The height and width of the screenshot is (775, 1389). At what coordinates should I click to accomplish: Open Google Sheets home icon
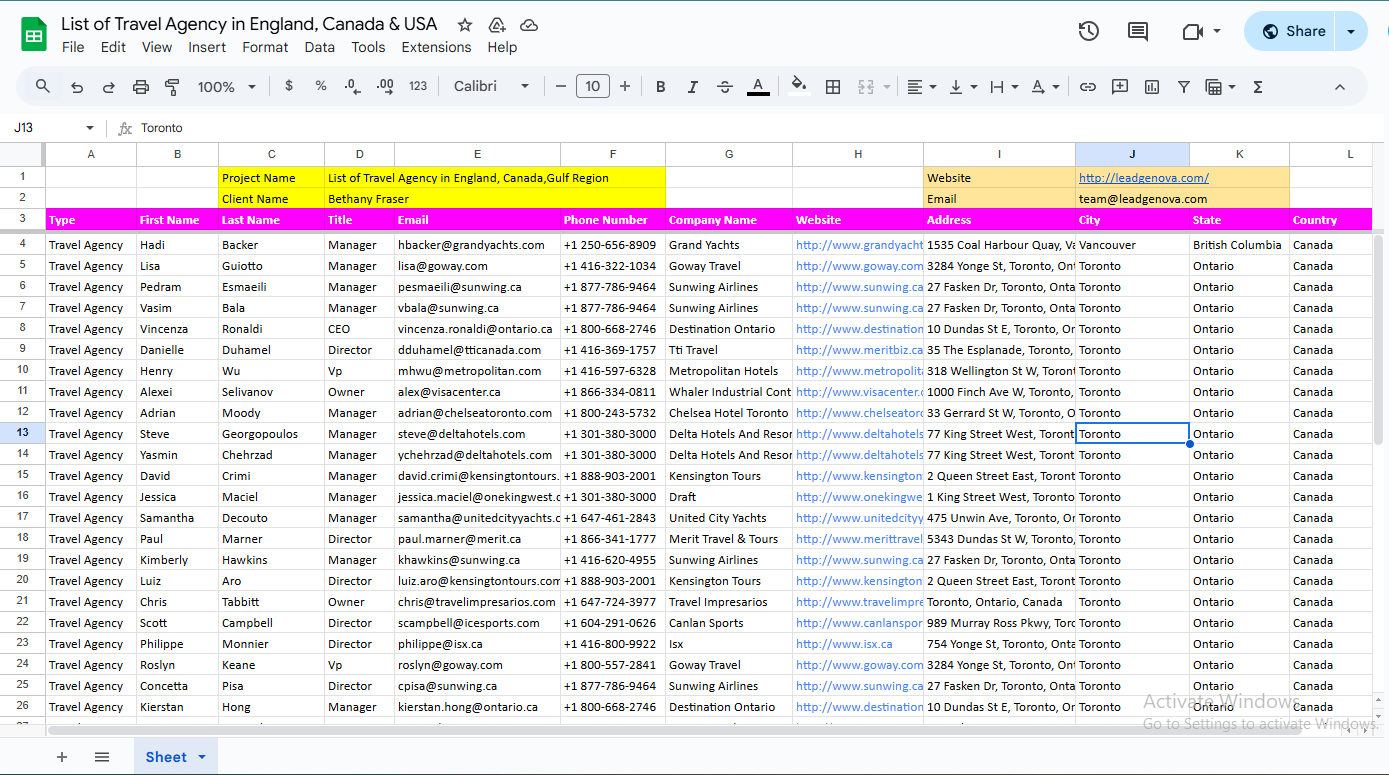(35, 34)
